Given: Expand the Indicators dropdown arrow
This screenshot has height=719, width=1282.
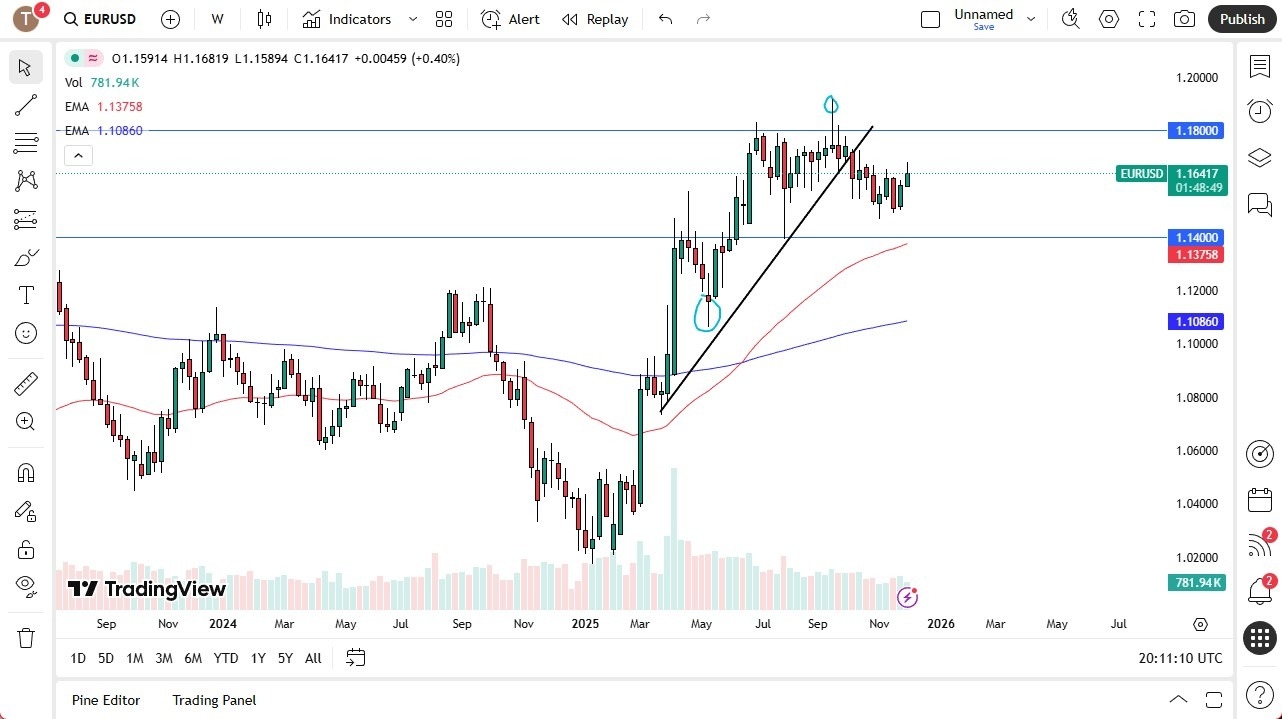Looking at the screenshot, I should tap(412, 19).
